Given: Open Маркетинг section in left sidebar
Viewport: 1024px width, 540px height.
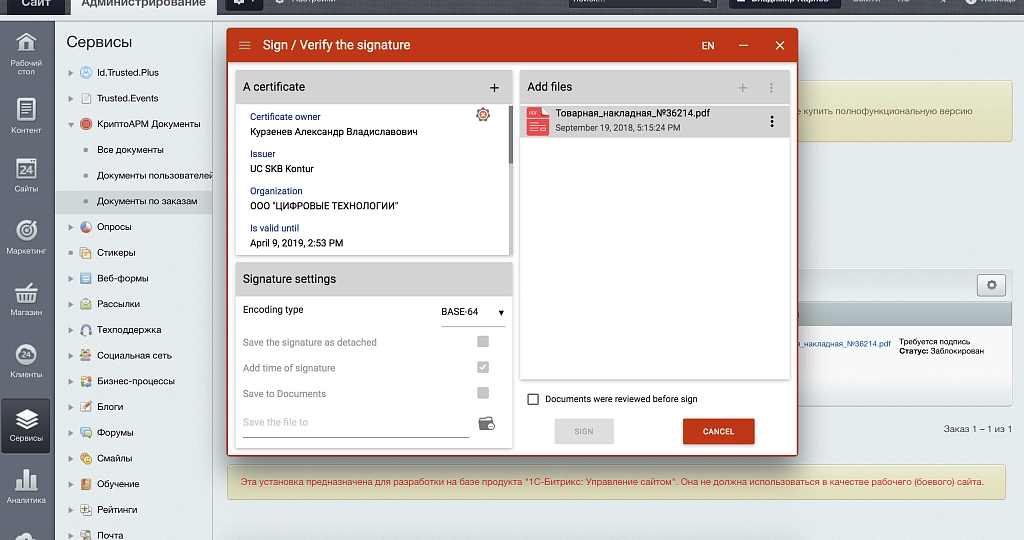Looking at the screenshot, I should (x=26, y=236).
